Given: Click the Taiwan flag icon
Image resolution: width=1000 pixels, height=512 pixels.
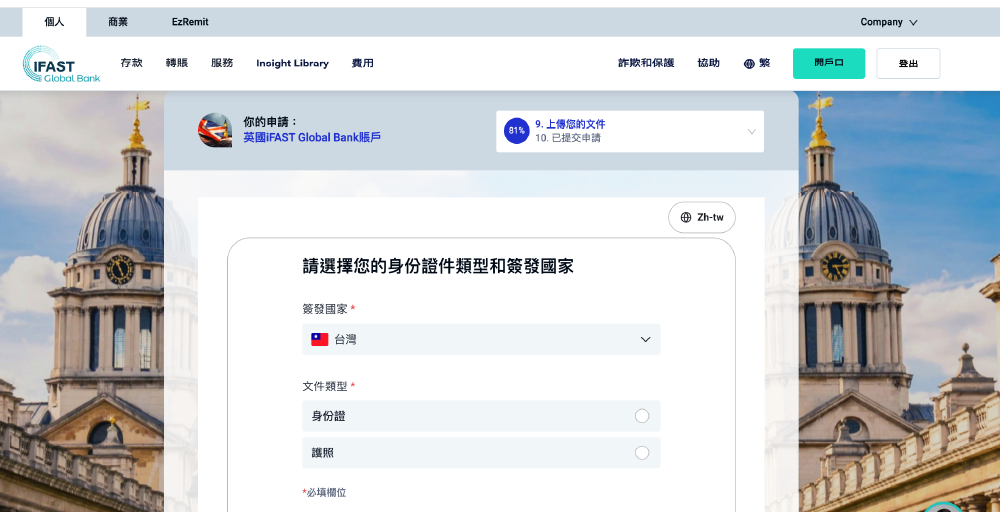Looking at the screenshot, I should coord(320,339).
